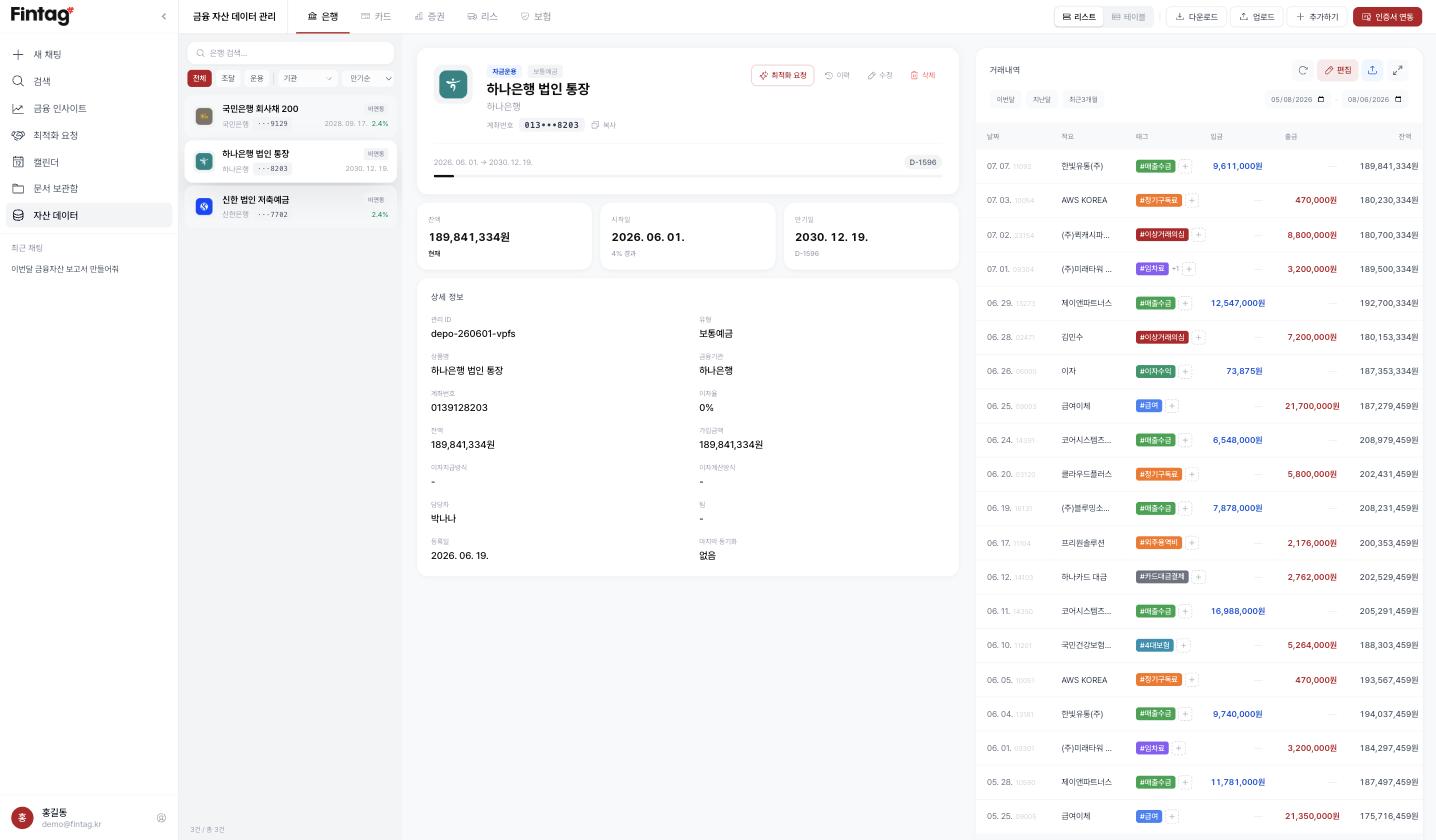
Task: Add a tag to the 김민수 row
Action: (x=1198, y=337)
